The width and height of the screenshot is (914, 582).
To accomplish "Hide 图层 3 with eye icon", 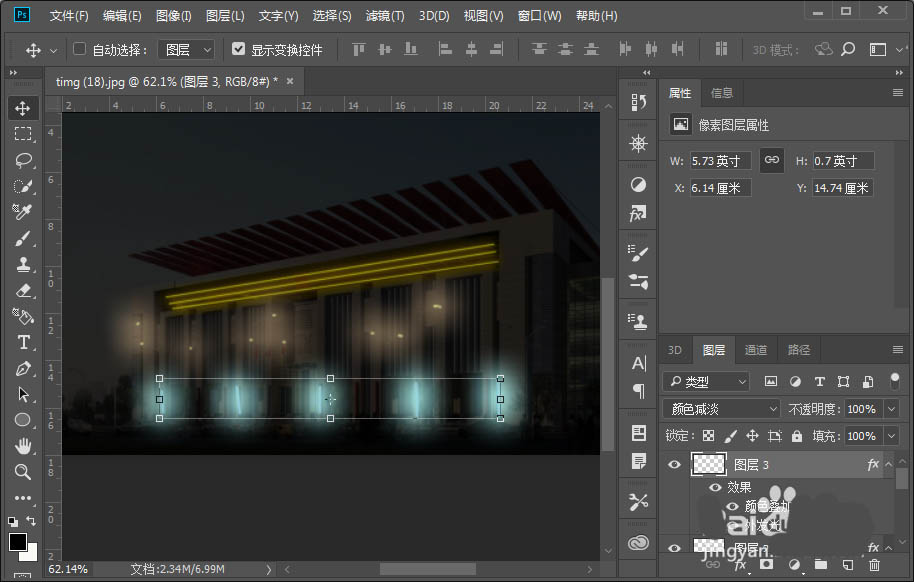I will 674,464.
